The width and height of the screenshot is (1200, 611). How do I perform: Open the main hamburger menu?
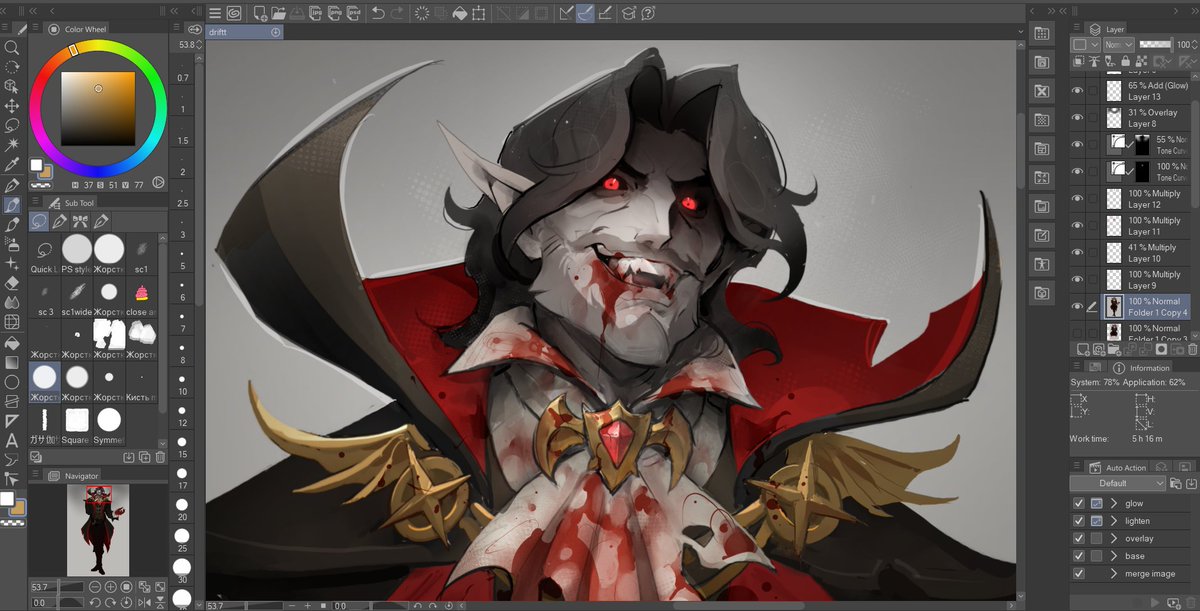tap(215, 14)
